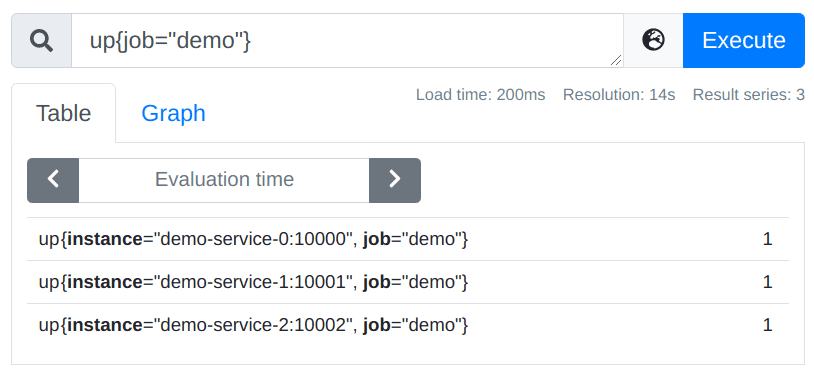Click the Evaluation time input
This screenshot has width=814, height=371.
[224, 180]
